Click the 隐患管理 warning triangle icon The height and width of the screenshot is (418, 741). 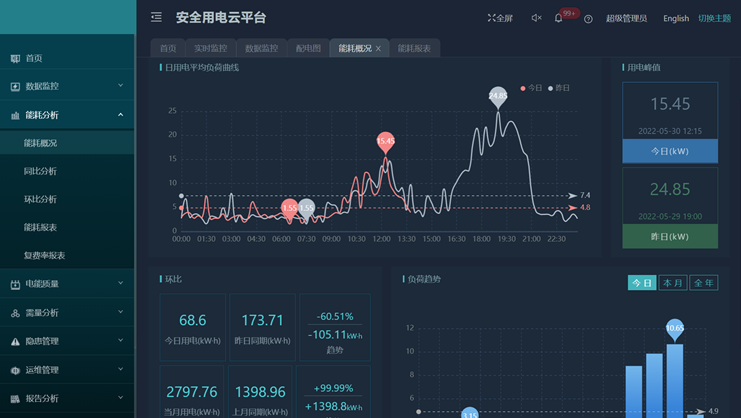point(15,341)
